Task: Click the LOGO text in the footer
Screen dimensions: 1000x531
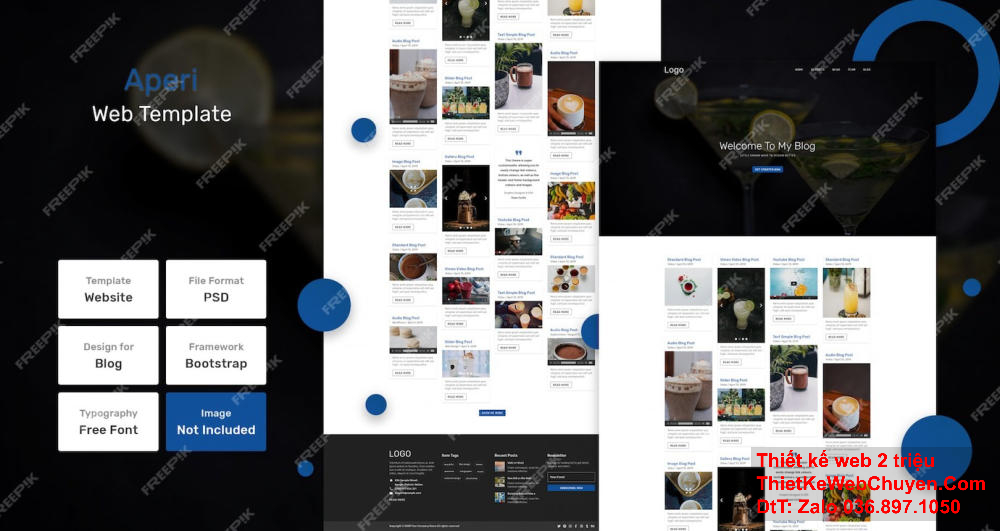Action: click(400, 454)
